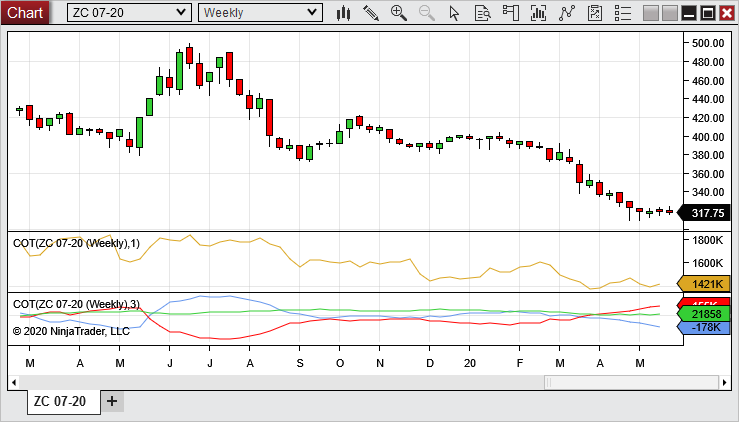Open the strategies icon
739x422 pixels.
click(568, 13)
